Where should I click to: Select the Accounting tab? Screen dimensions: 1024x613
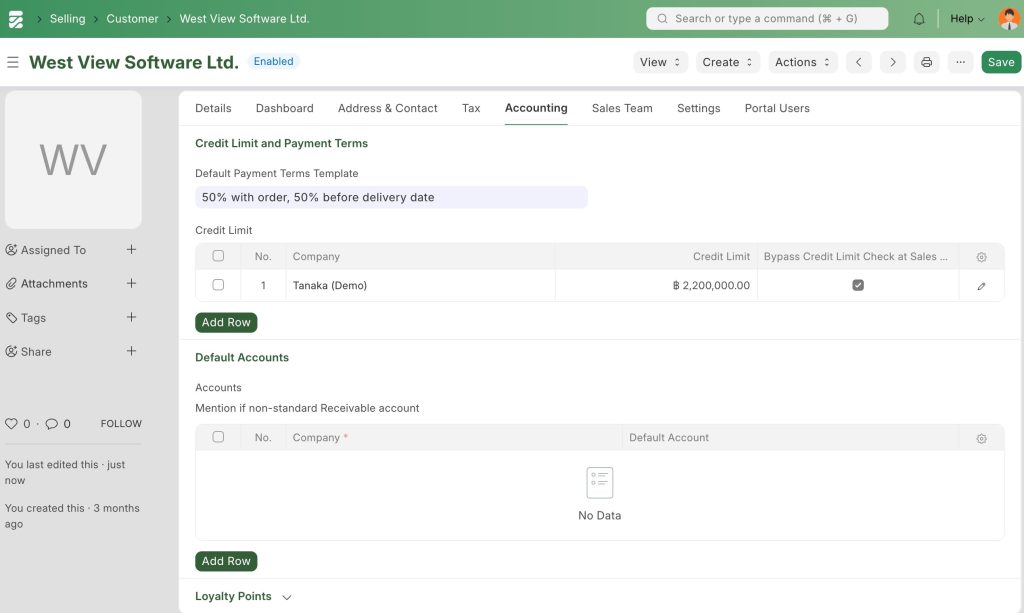[536, 108]
